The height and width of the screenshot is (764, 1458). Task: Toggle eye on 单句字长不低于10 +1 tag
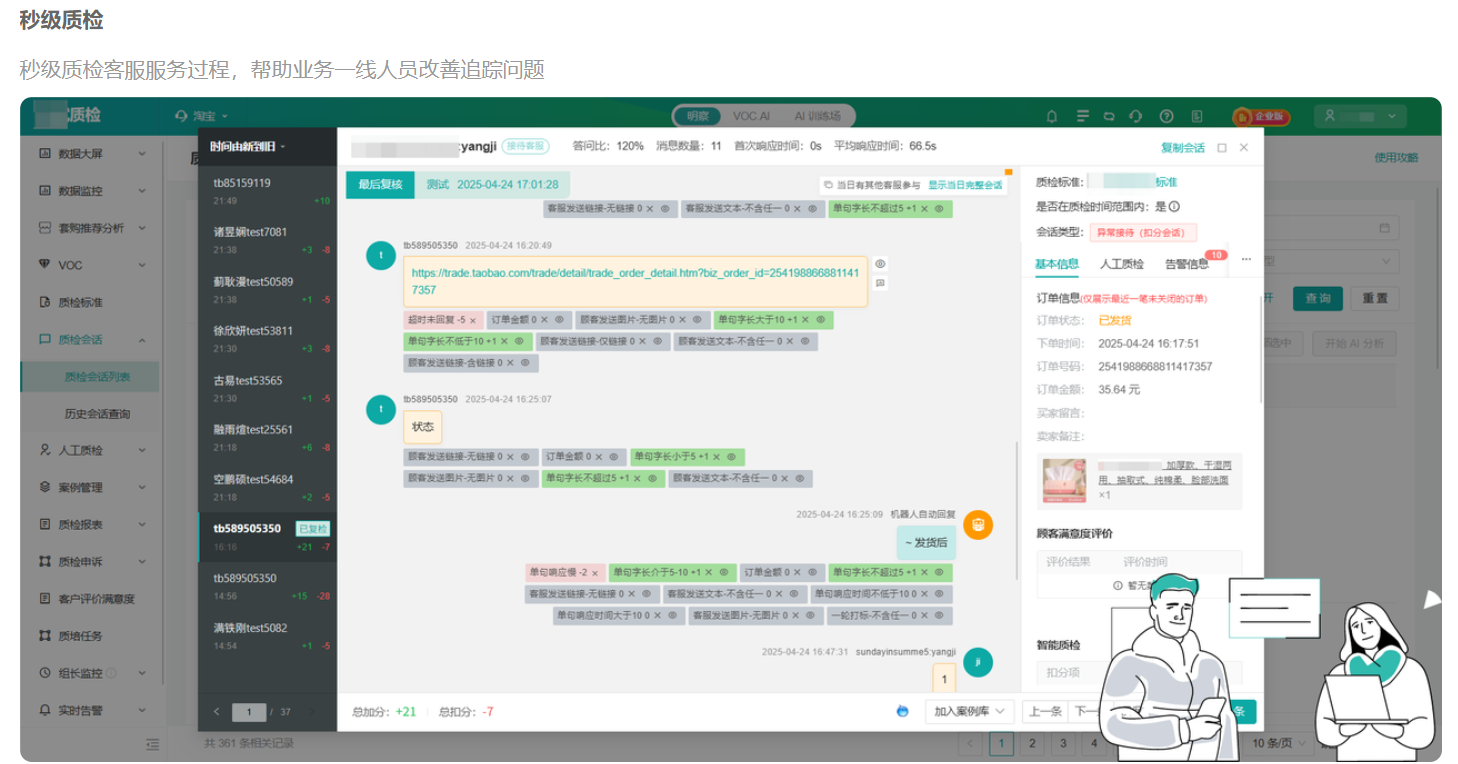pos(519,341)
